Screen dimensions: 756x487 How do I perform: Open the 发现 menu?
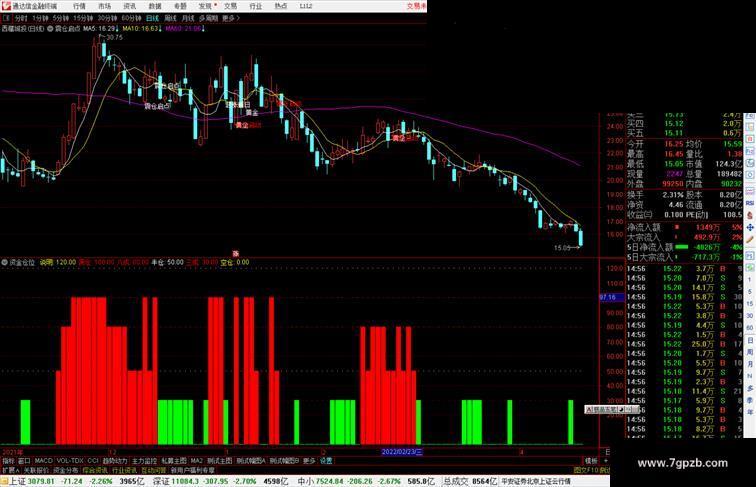pyautogui.click(x=205, y=6)
